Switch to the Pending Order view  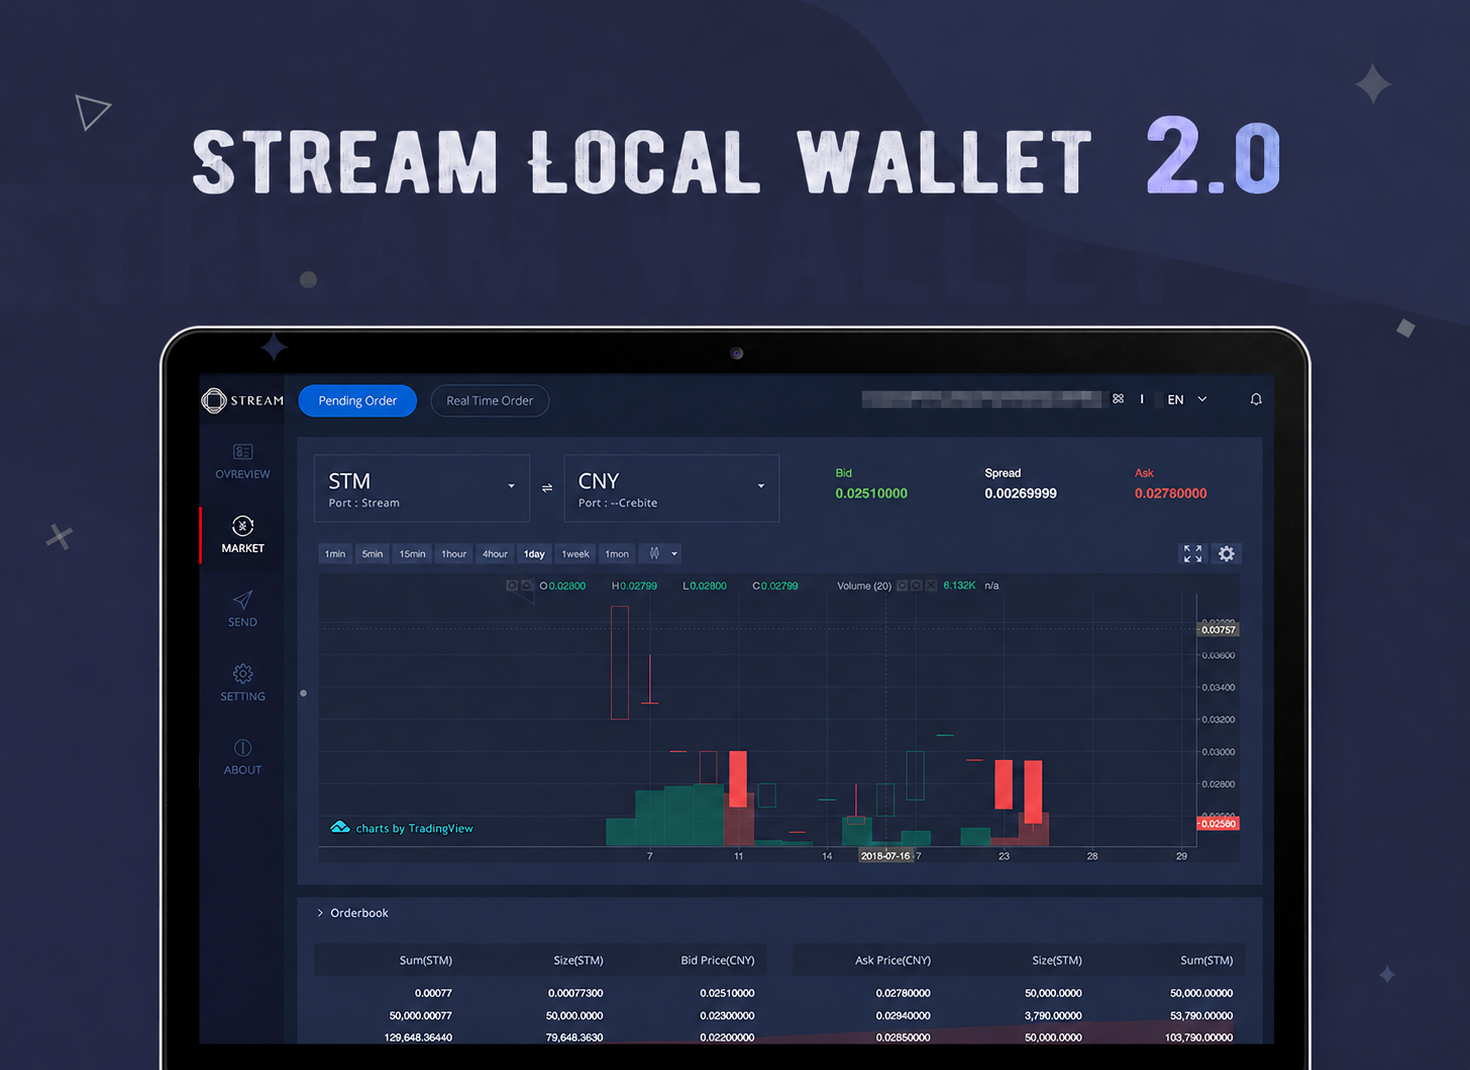[x=358, y=401]
